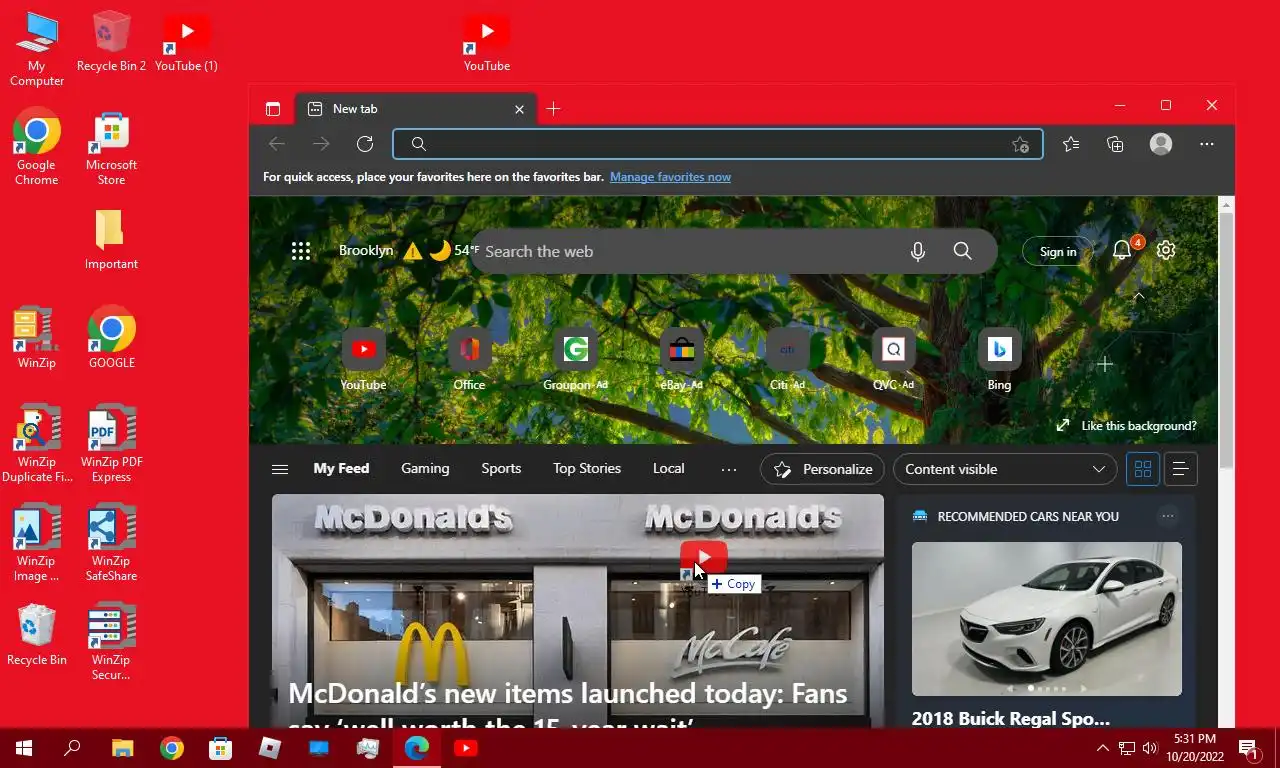Viewport: 1280px width, 768px height.
Task: Switch feed to grid view
Action: click(x=1143, y=469)
